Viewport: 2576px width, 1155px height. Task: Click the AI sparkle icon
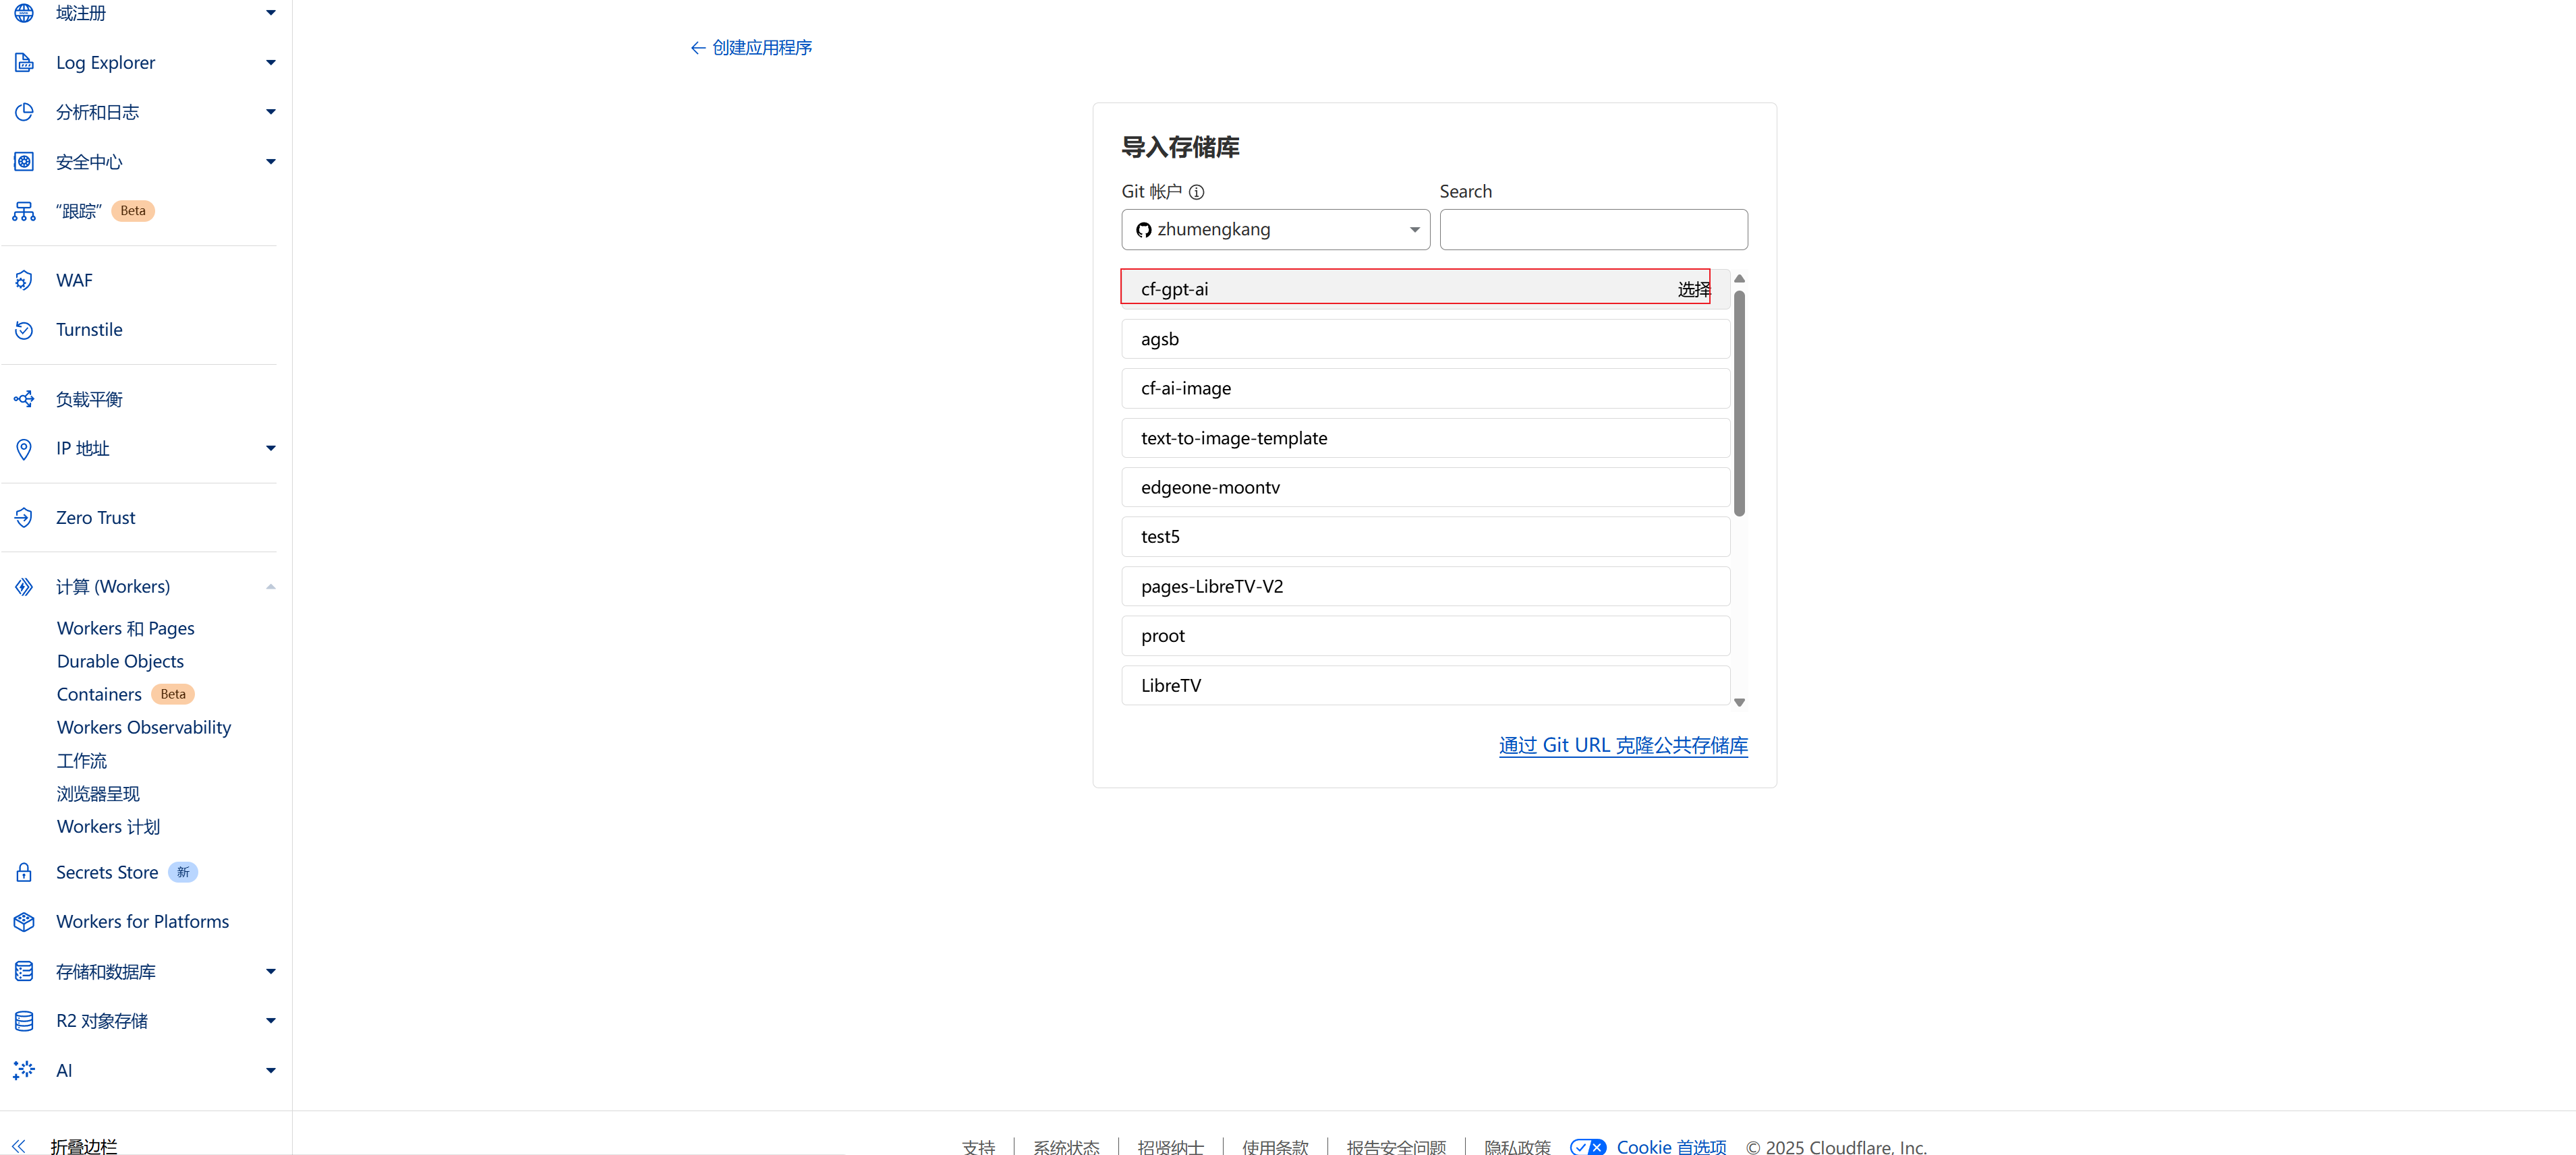pyautogui.click(x=24, y=1071)
